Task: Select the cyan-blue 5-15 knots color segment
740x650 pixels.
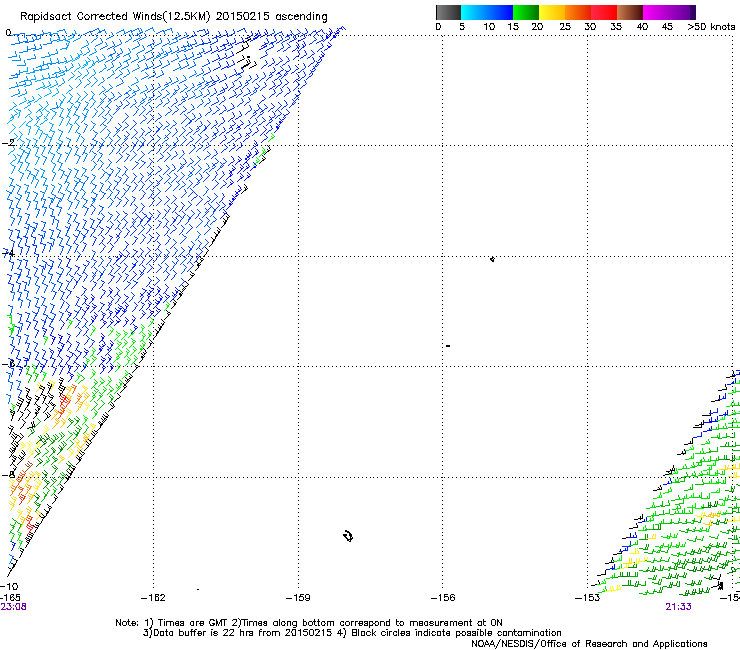Action: 487,12
